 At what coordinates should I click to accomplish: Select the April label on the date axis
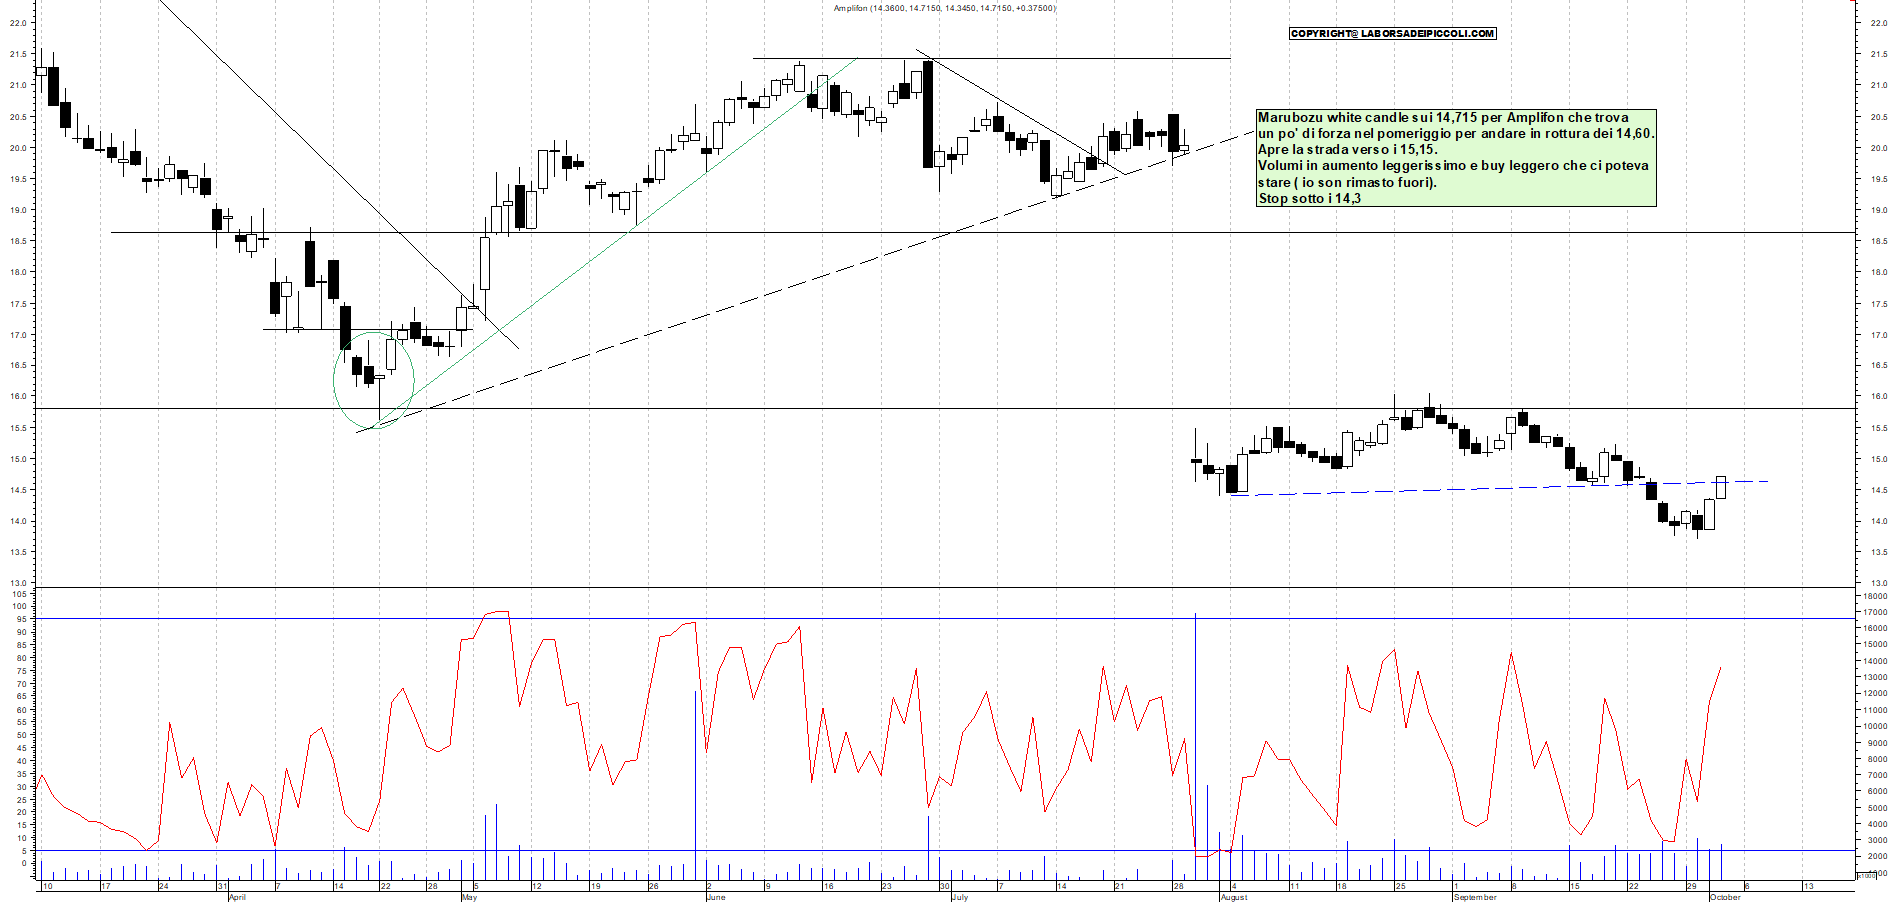[237, 897]
